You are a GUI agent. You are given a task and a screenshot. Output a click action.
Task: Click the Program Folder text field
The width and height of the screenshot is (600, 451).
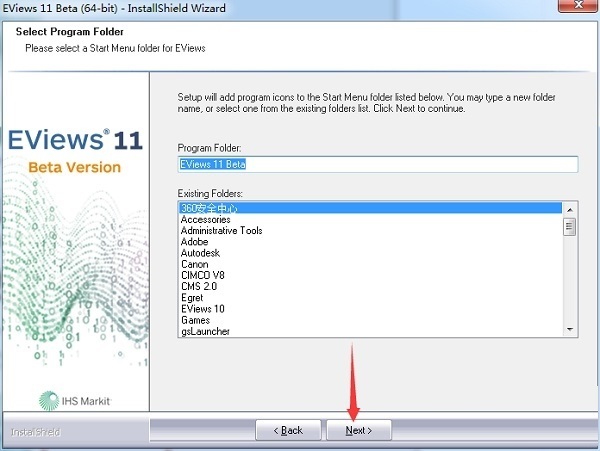click(378, 164)
